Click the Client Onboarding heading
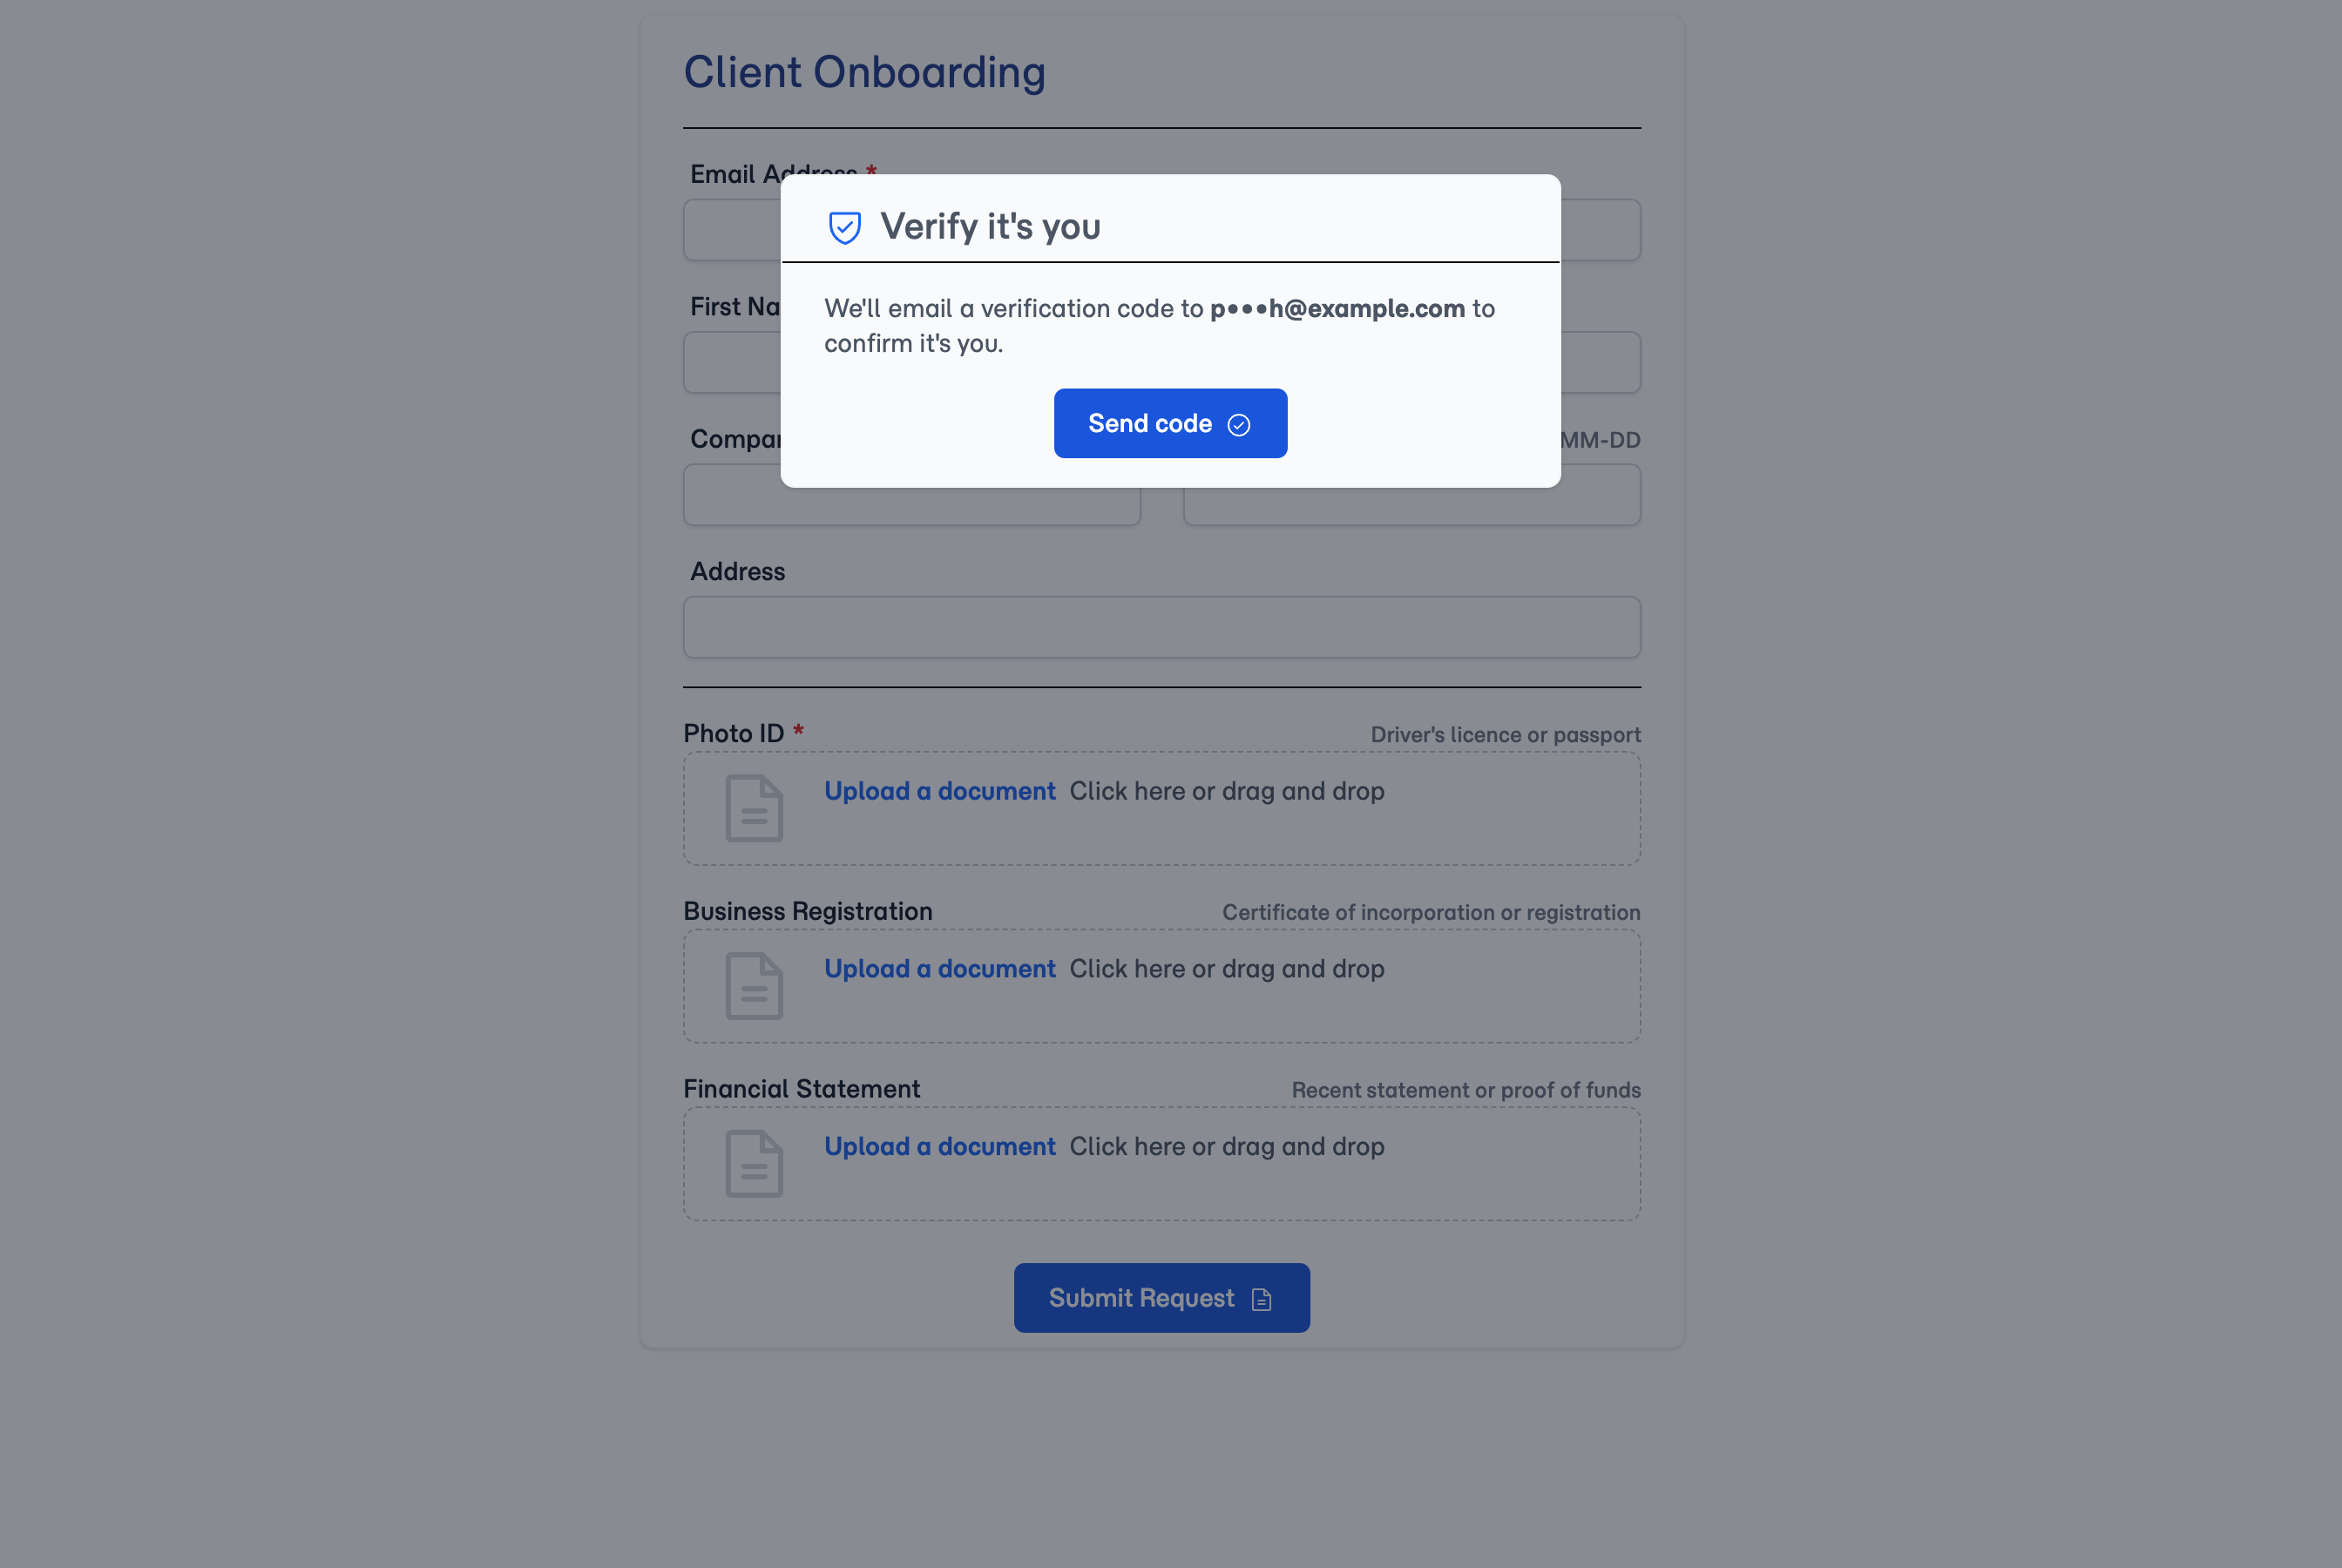The width and height of the screenshot is (2342, 1568). (x=864, y=72)
